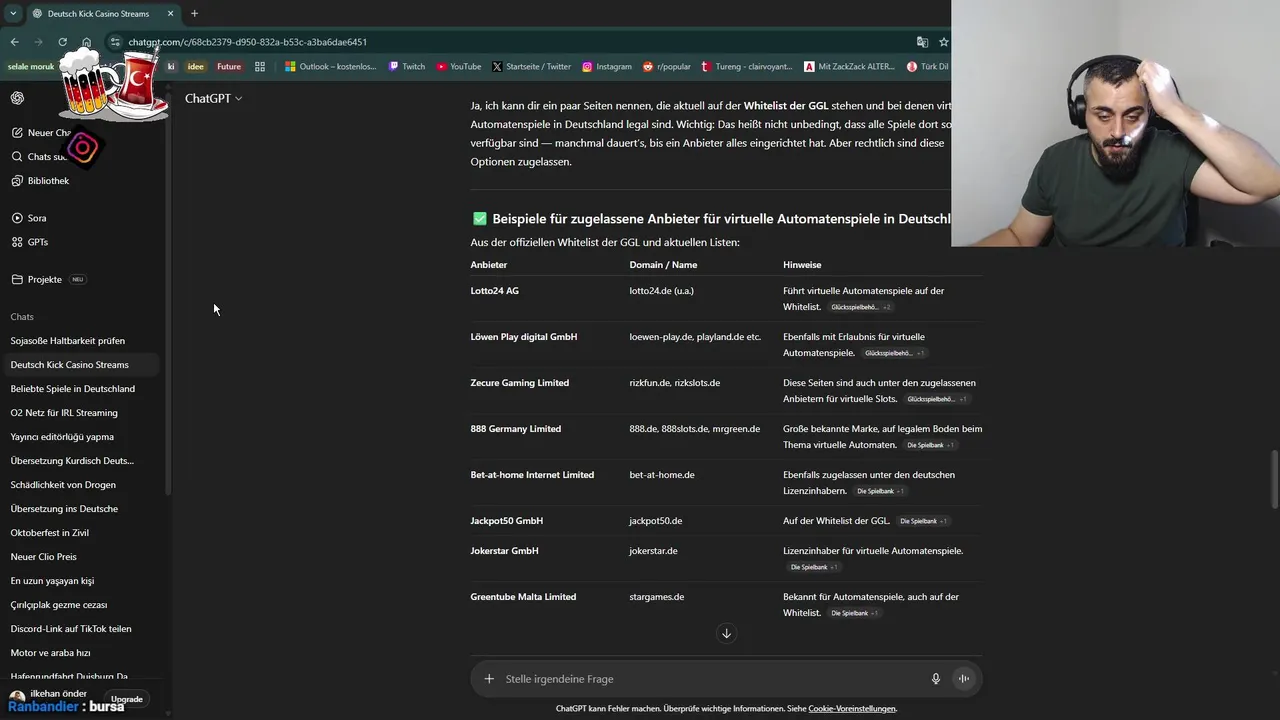Open Mit ZackZack ALTER bookmark

coord(849,67)
